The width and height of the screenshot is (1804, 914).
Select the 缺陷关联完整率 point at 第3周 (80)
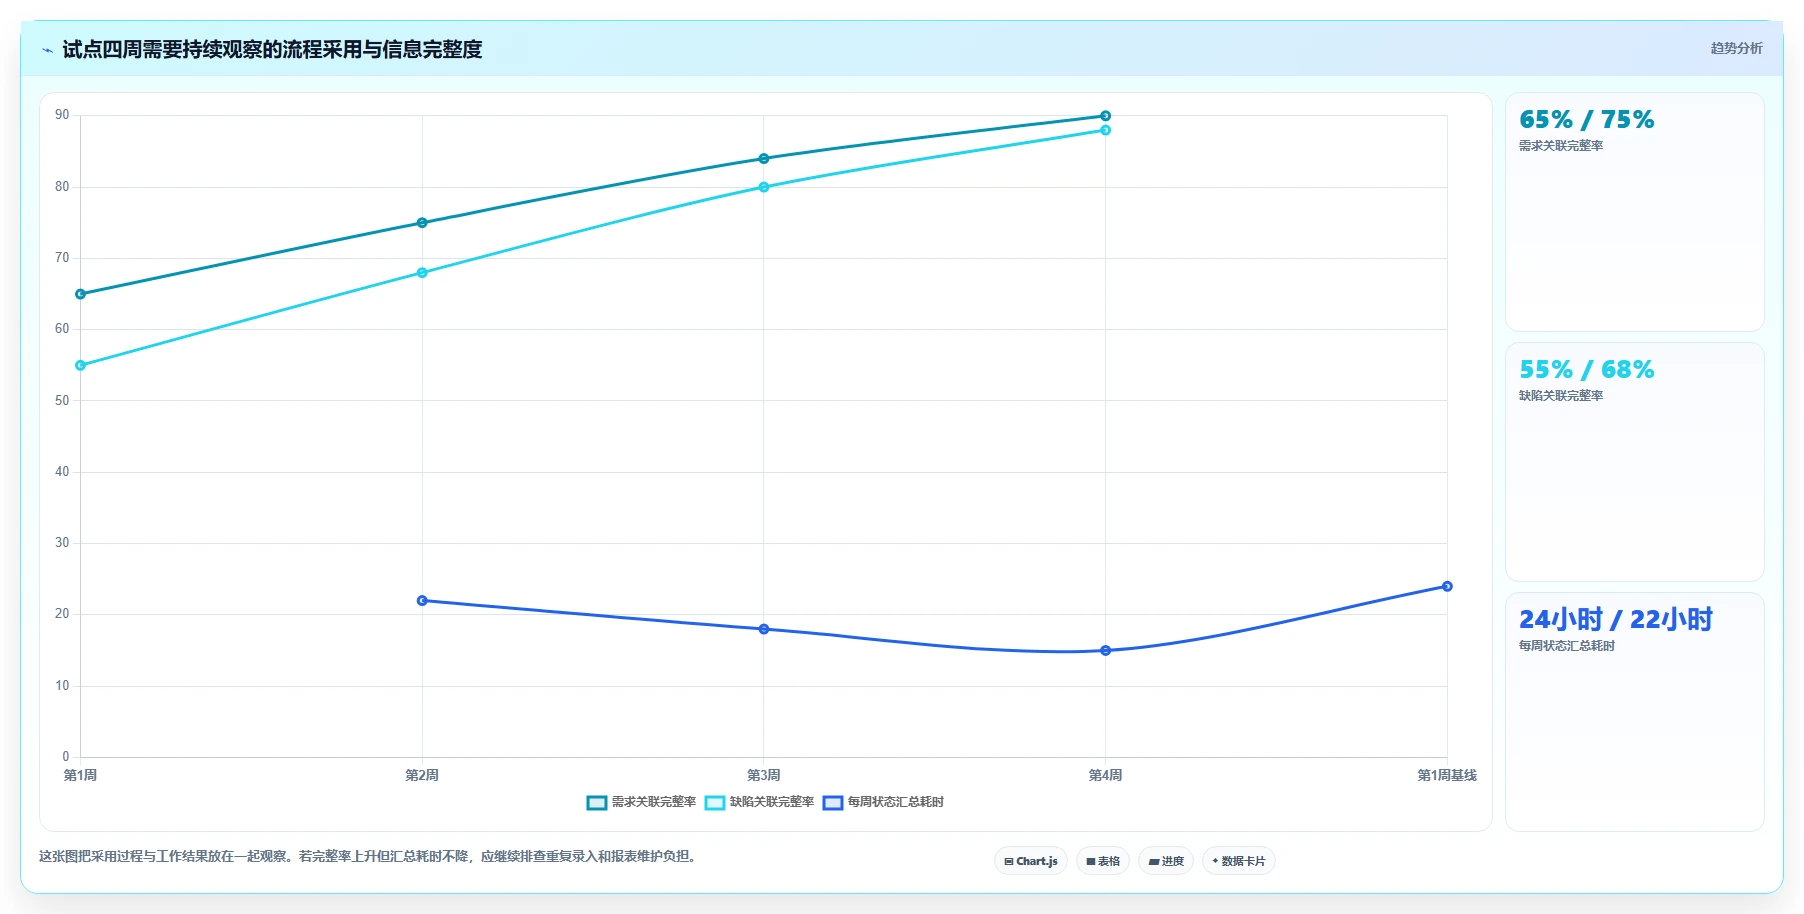[764, 187]
